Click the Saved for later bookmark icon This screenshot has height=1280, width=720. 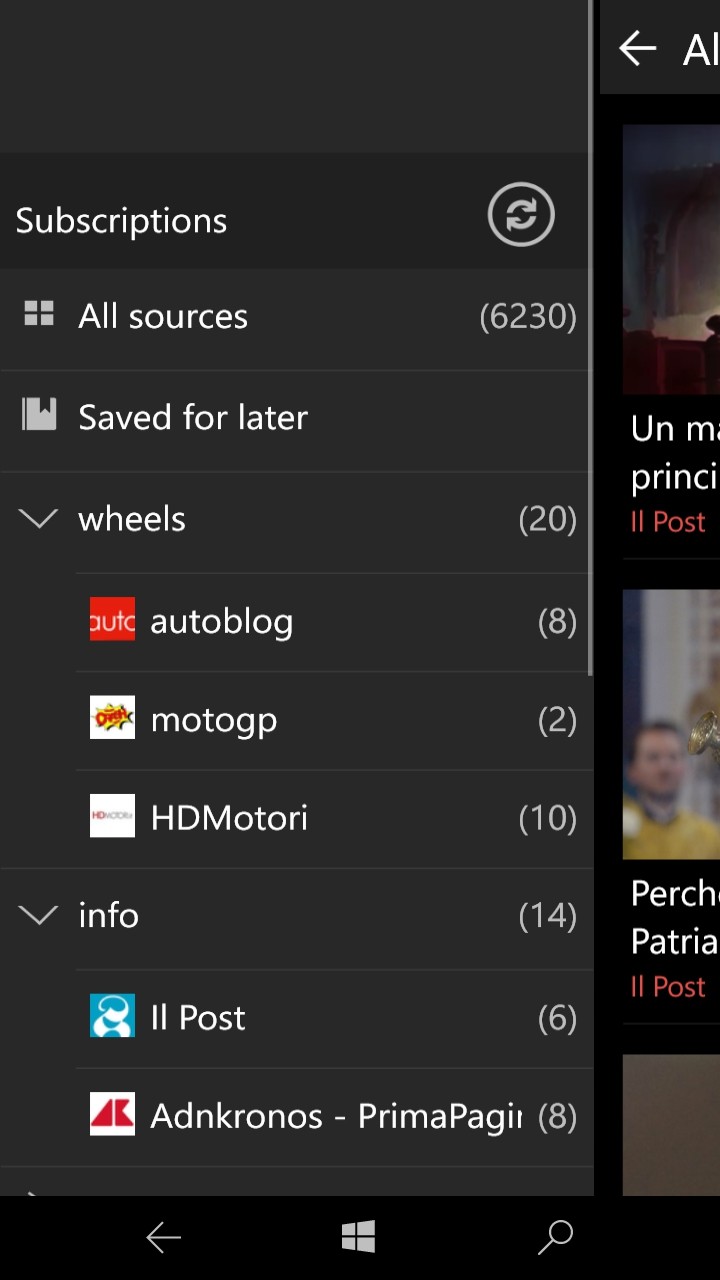coord(39,414)
